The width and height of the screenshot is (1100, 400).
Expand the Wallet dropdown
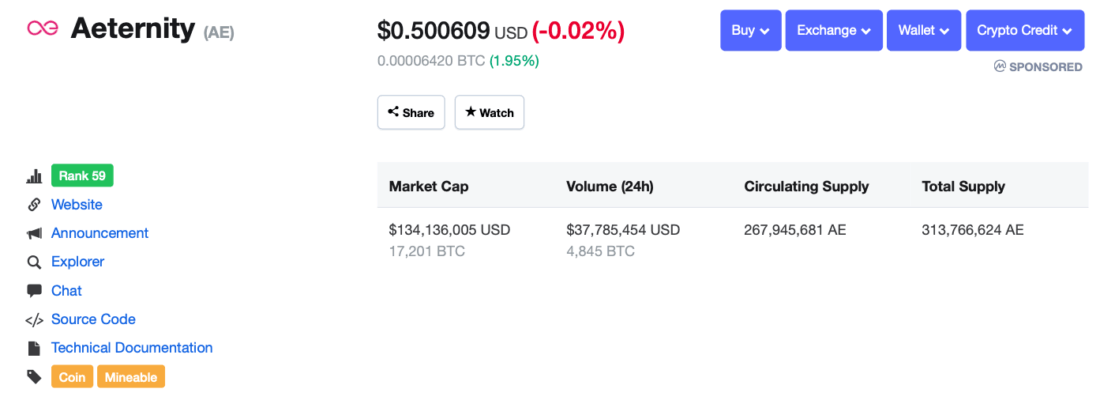click(x=923, y=31)
